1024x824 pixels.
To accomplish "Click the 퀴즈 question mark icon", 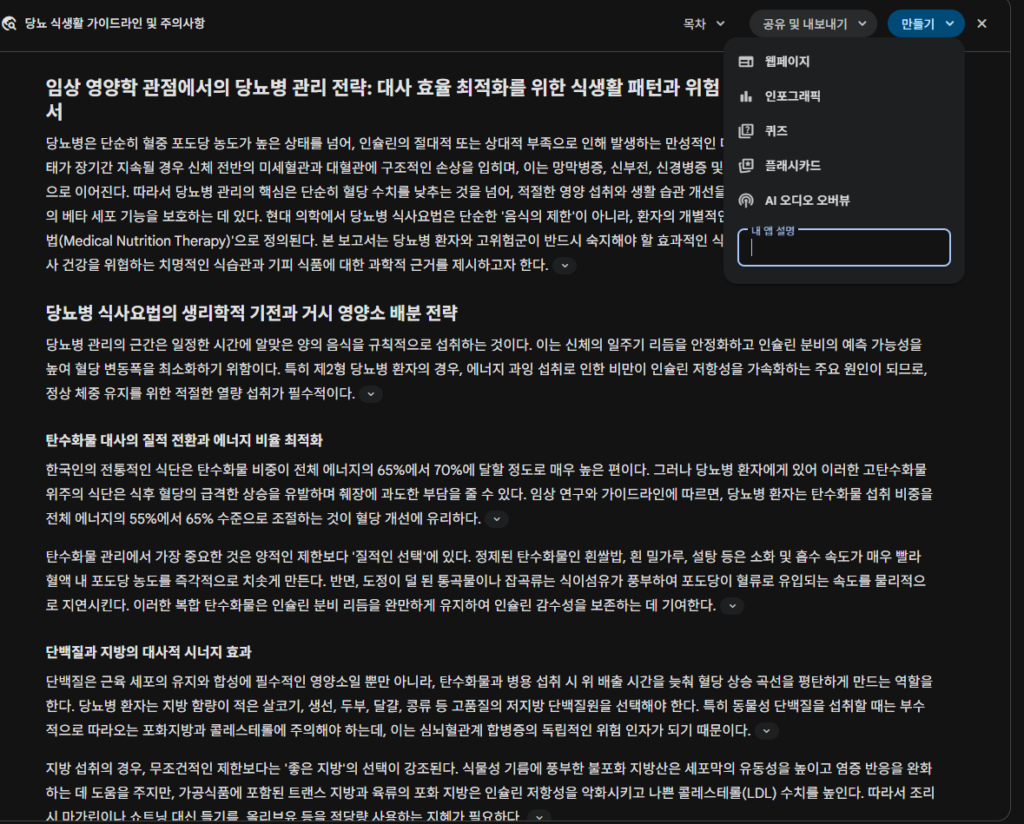I will [x=745, y=131].
